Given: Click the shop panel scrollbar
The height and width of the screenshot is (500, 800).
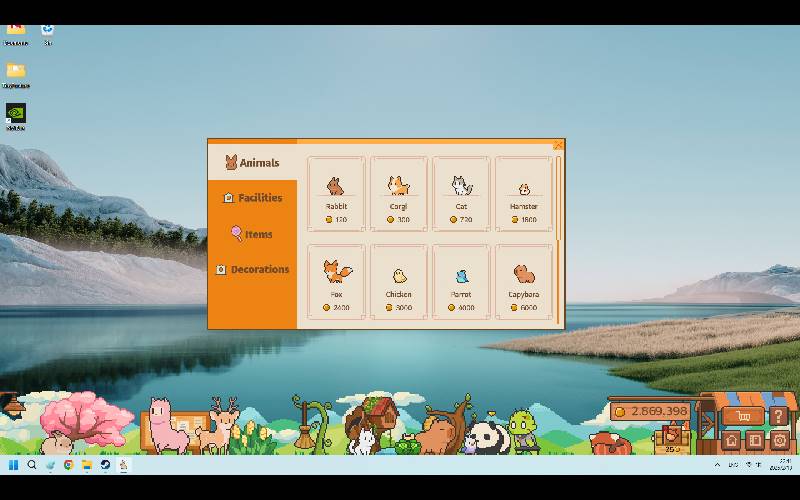Looking at the screenshot, I should (559, 200).
